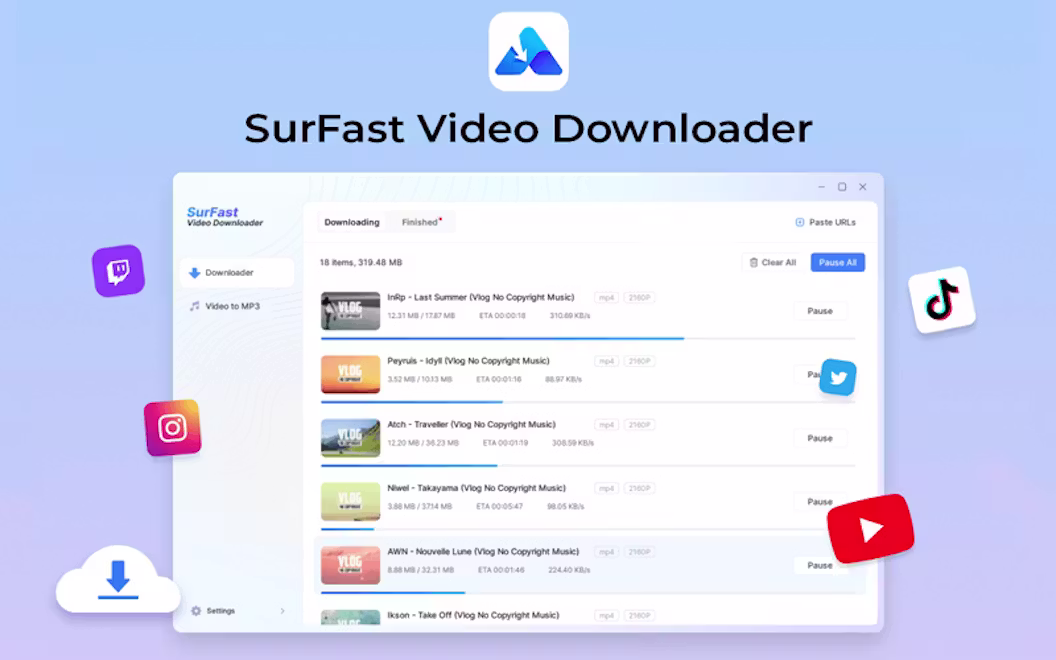The width and height of the screenshot is (1056, 660).
Task: Click the large SurFast app icon at top
Action: [529, 51]
